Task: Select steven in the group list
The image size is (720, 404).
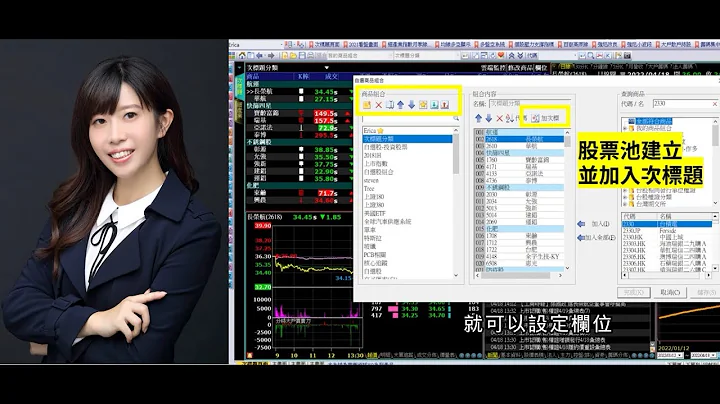Action: pyautogui.click(x=407, y=180)
